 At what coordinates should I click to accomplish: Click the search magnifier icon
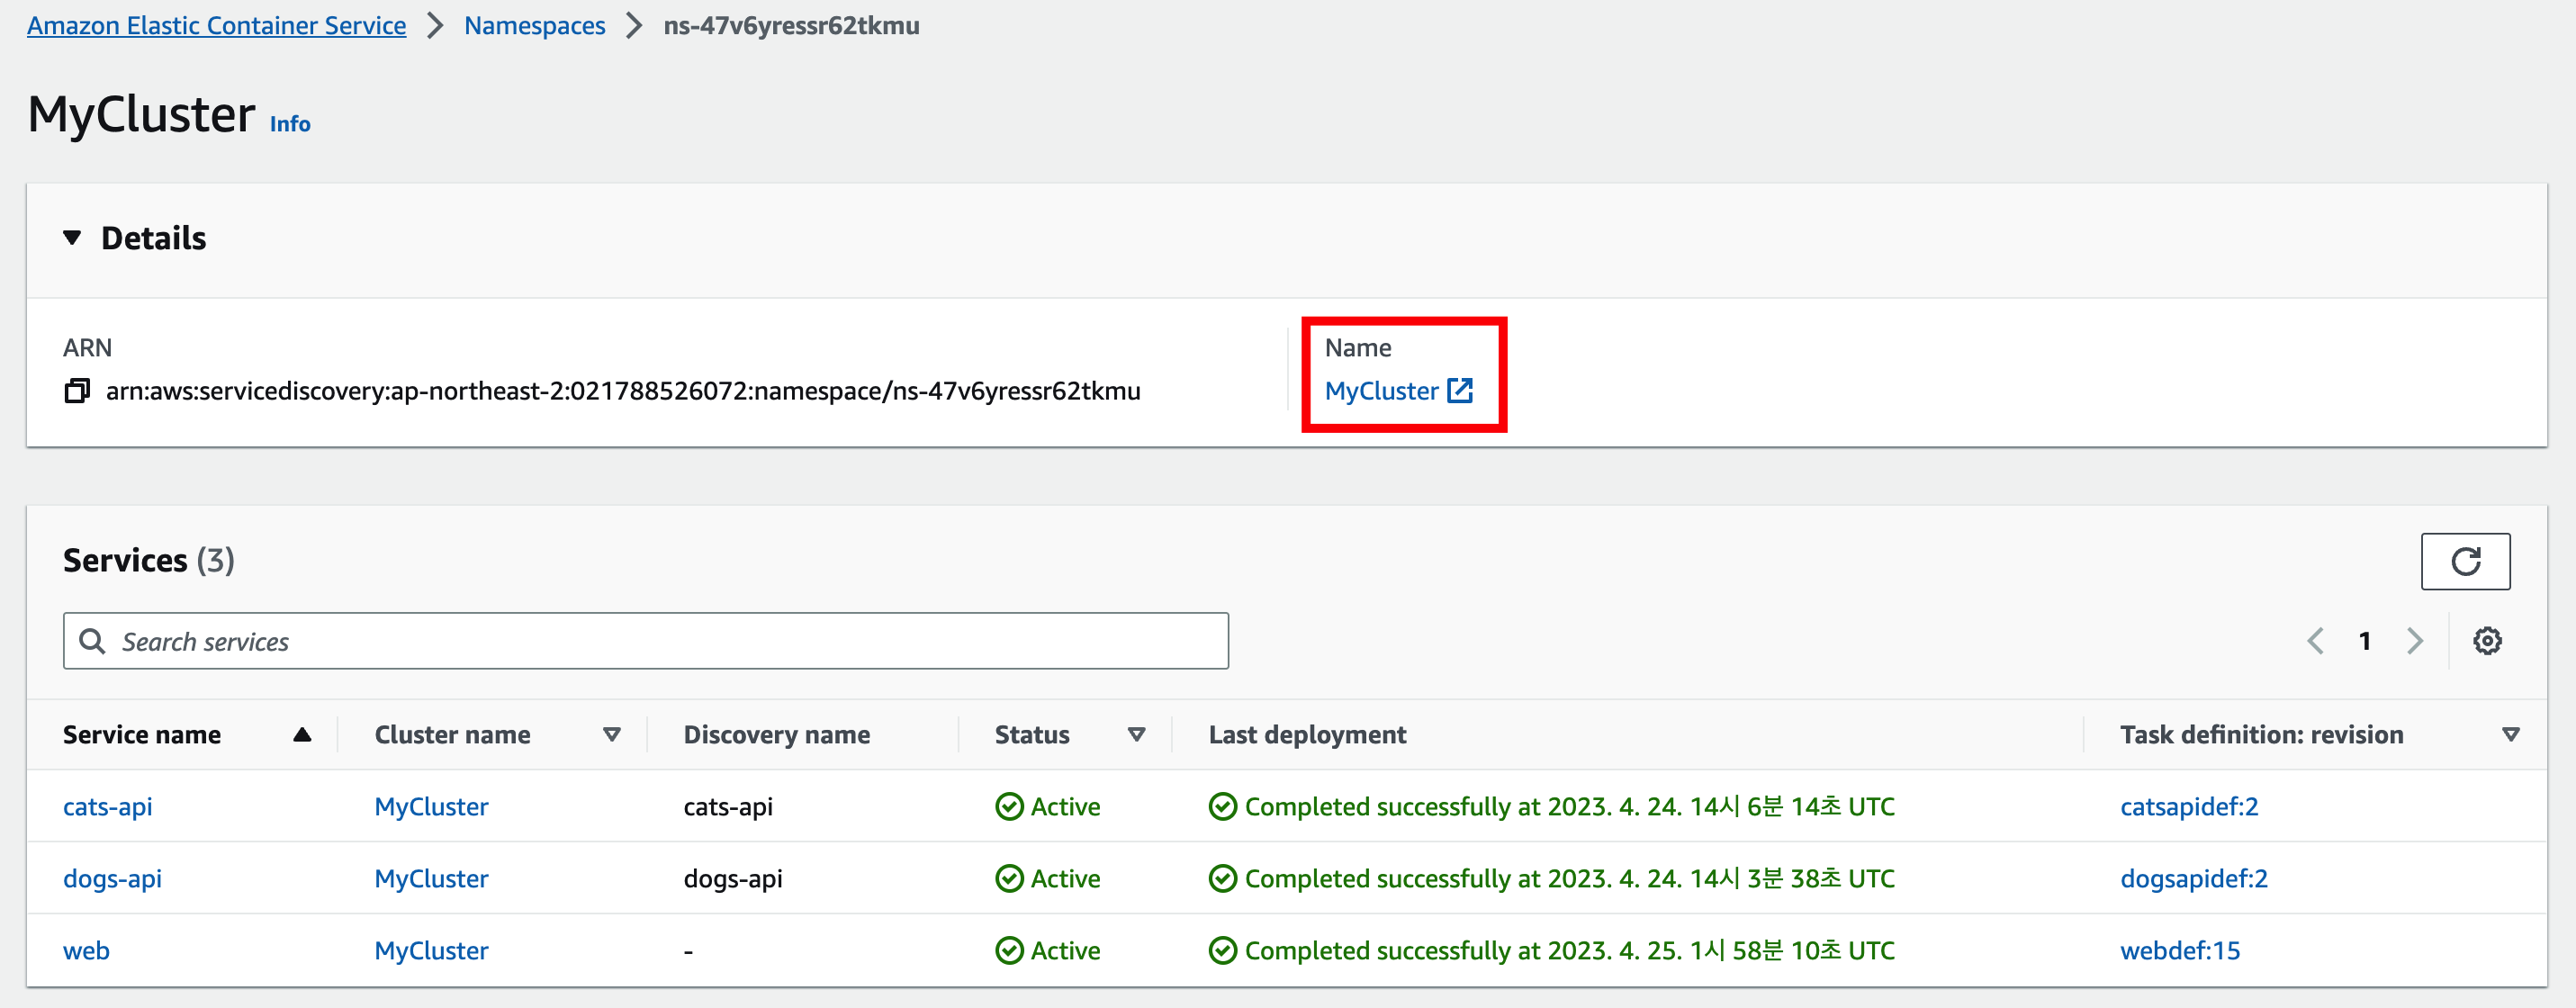coord(92,641)
